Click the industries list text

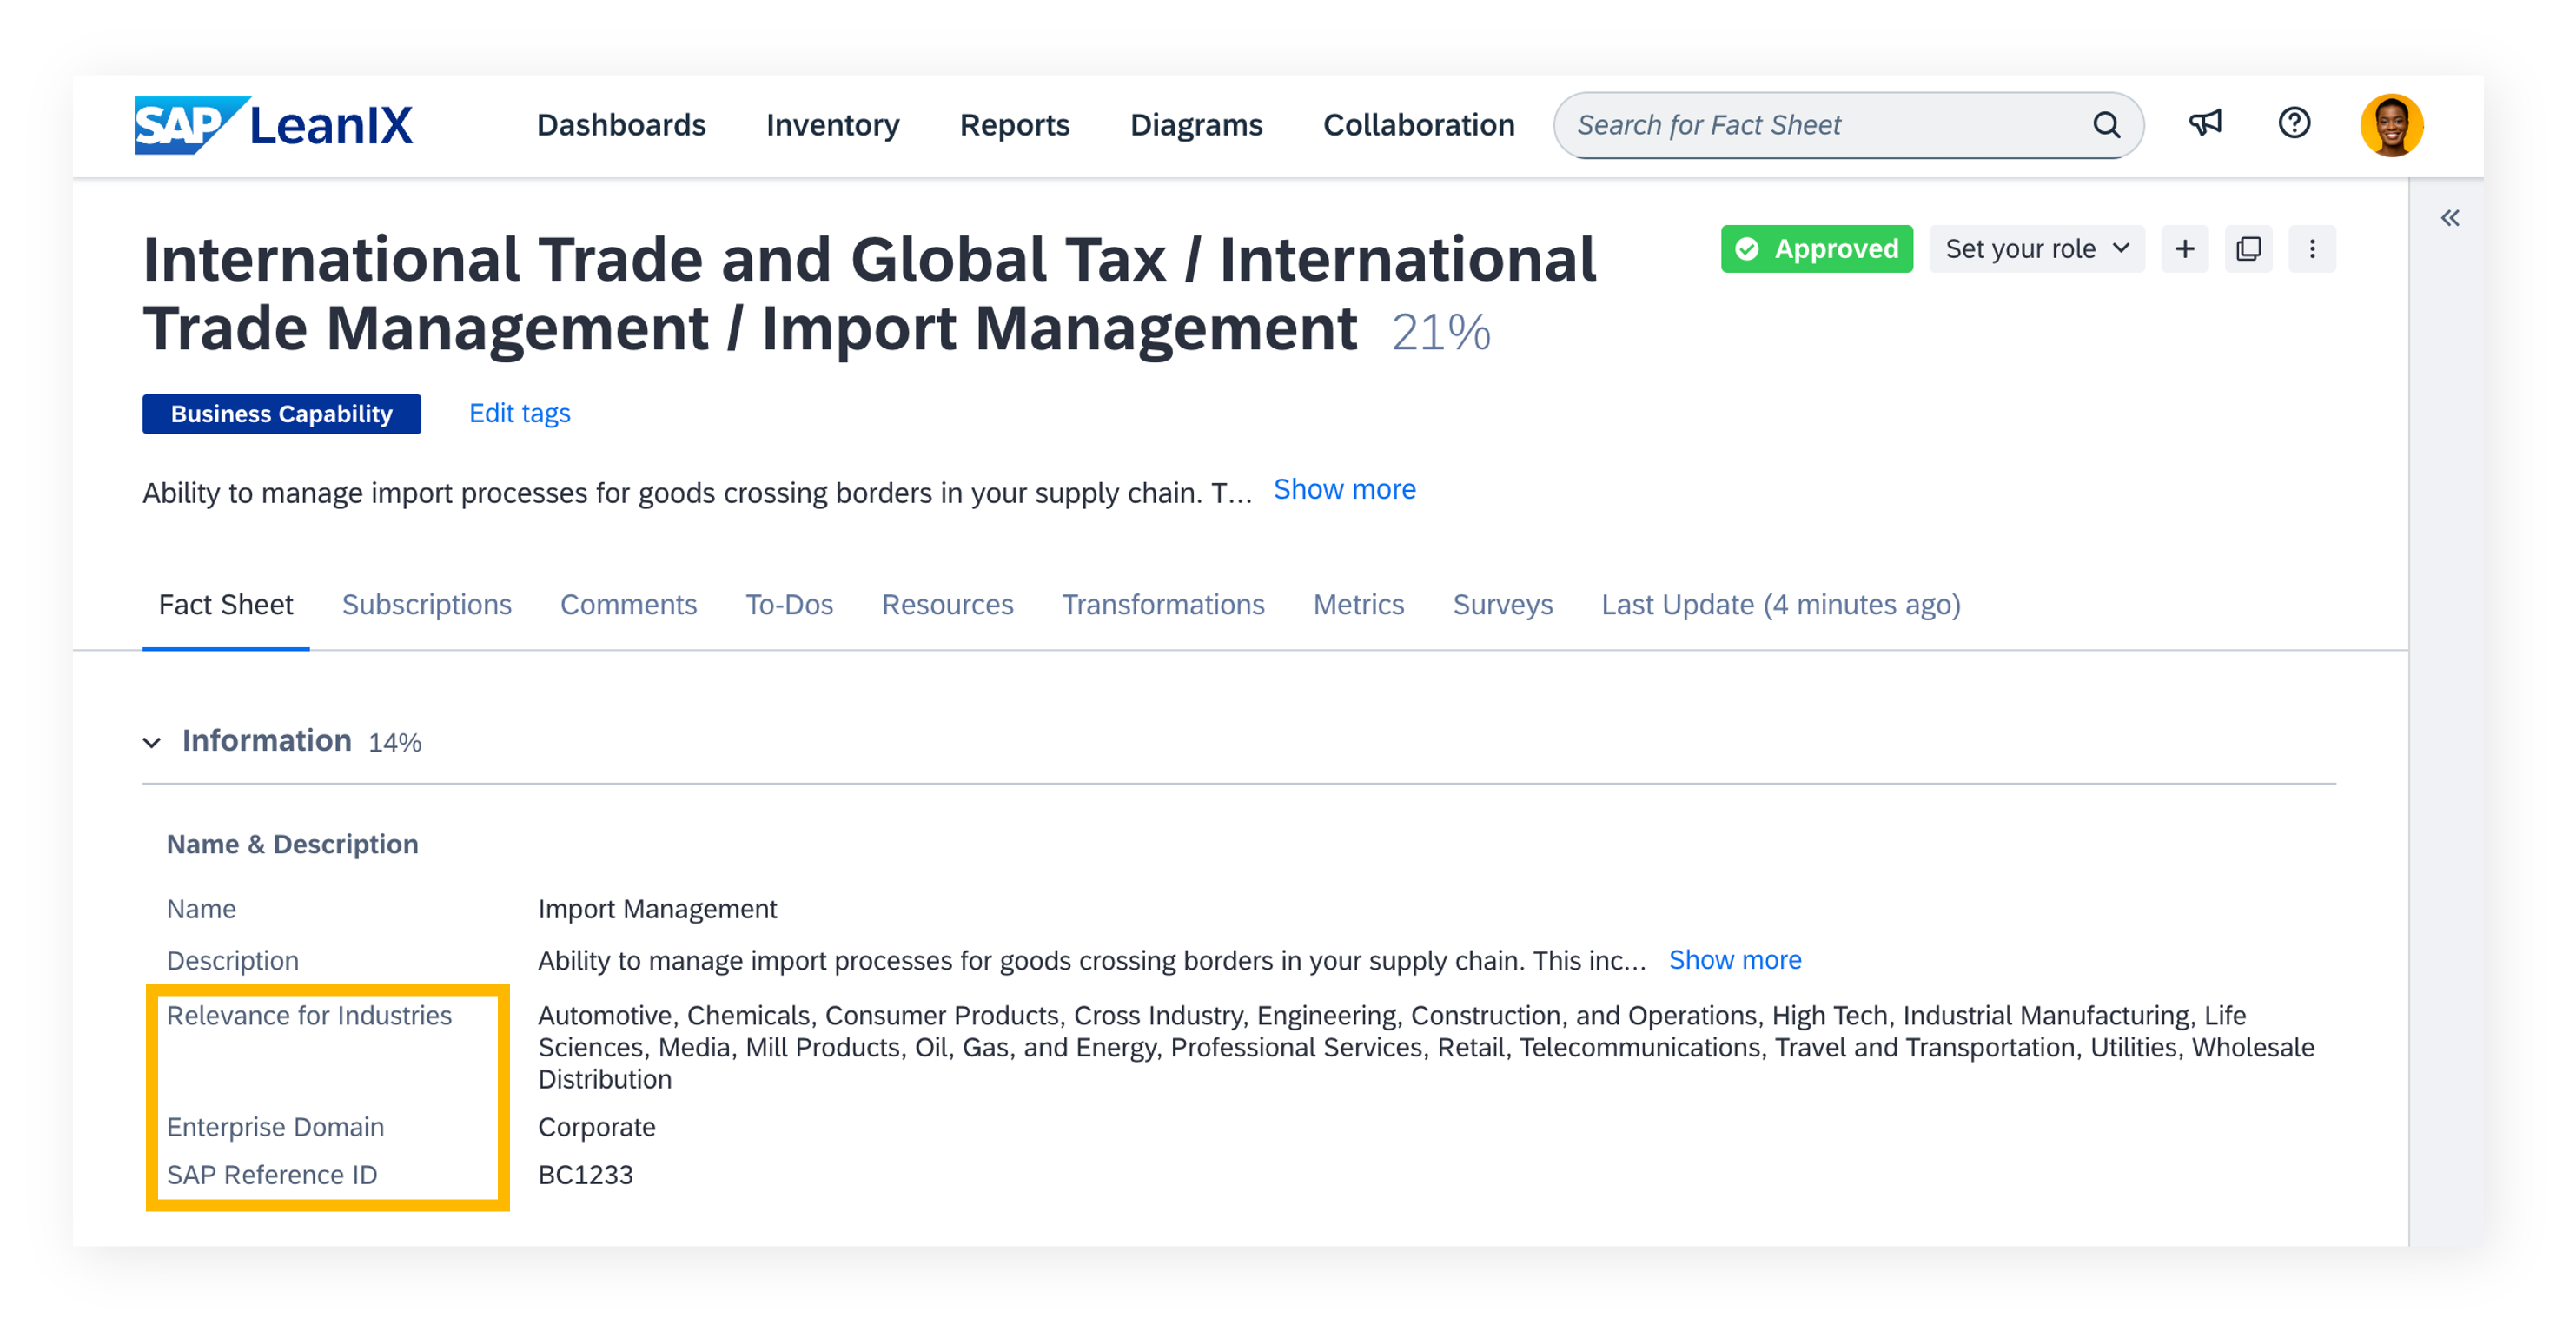(1425, 1047)
